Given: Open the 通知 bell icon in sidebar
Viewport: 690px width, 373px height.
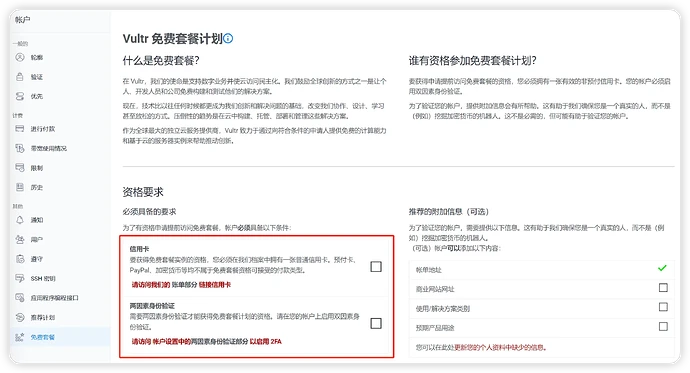Looking at the screenshot, I should (x=20, y=219).
